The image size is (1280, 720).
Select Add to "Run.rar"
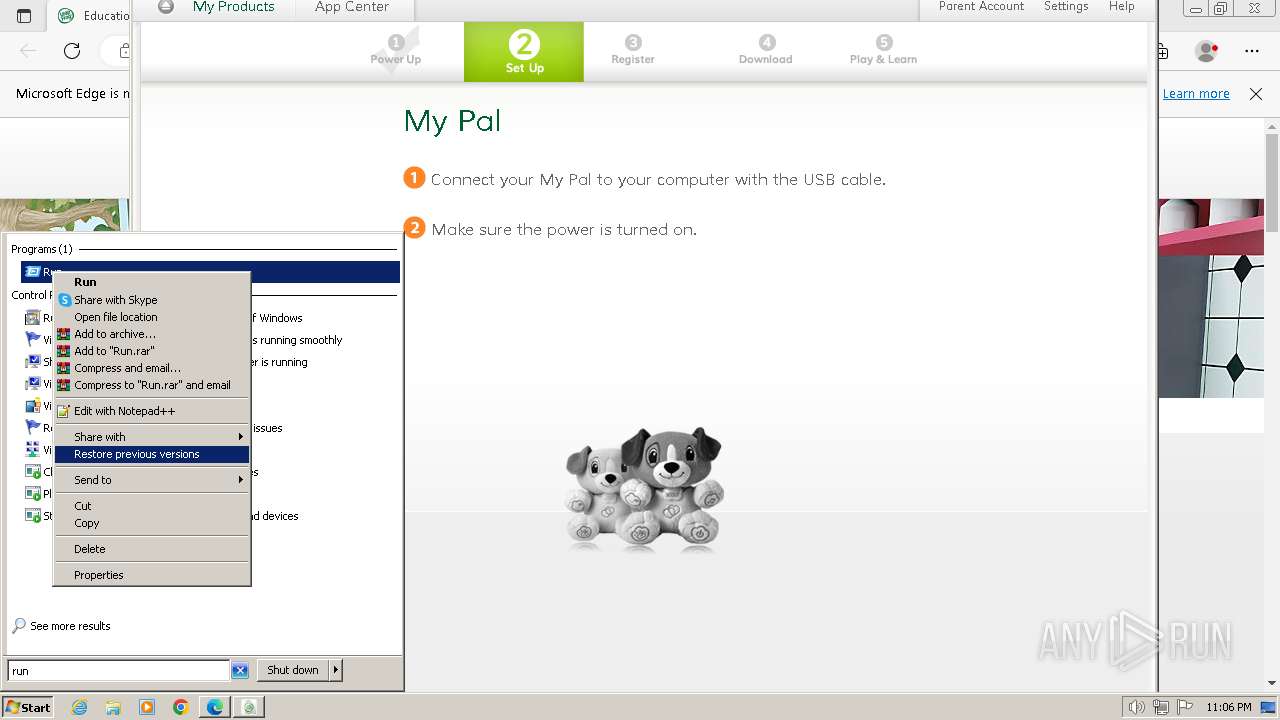[x=114, y=351]
